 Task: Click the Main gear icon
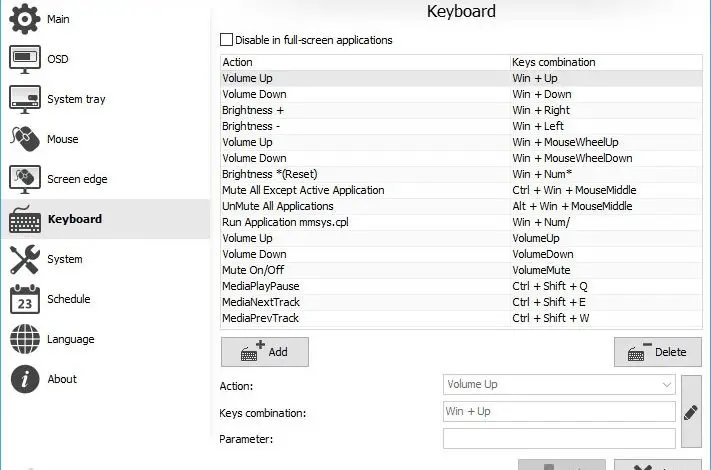(24, 19)
